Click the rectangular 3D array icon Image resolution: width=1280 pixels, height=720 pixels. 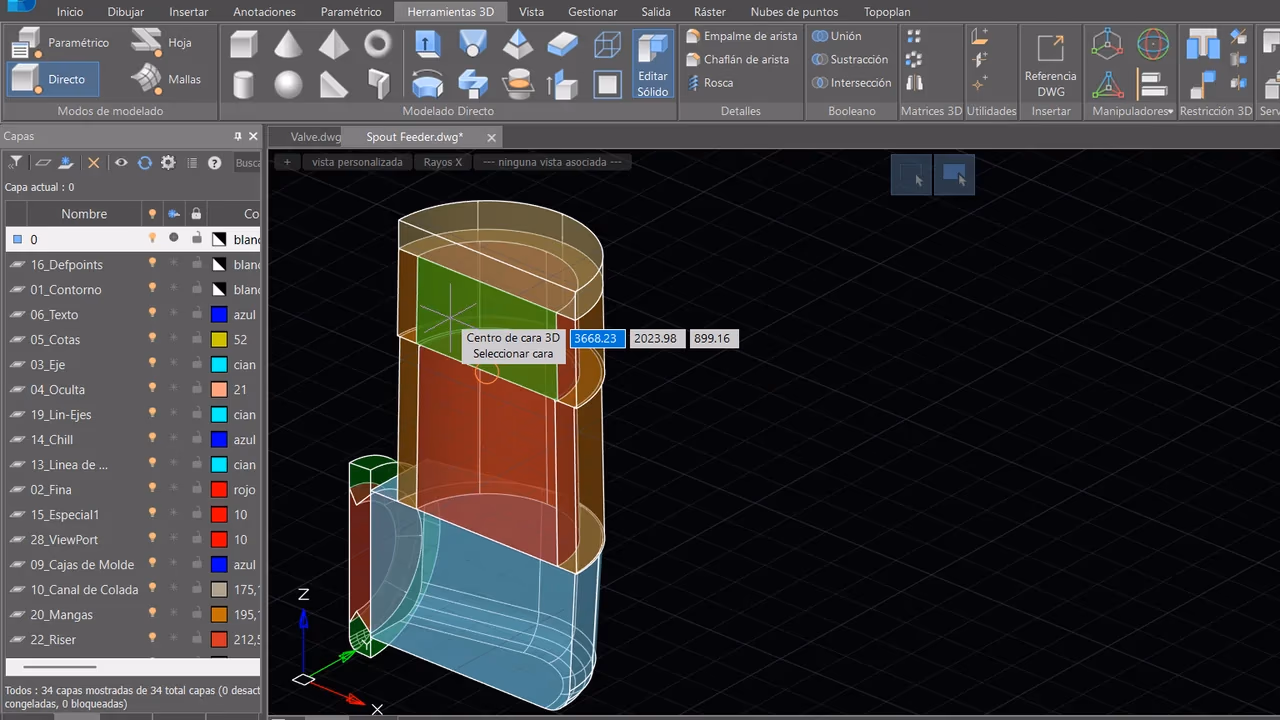click(x=914, y=37)
